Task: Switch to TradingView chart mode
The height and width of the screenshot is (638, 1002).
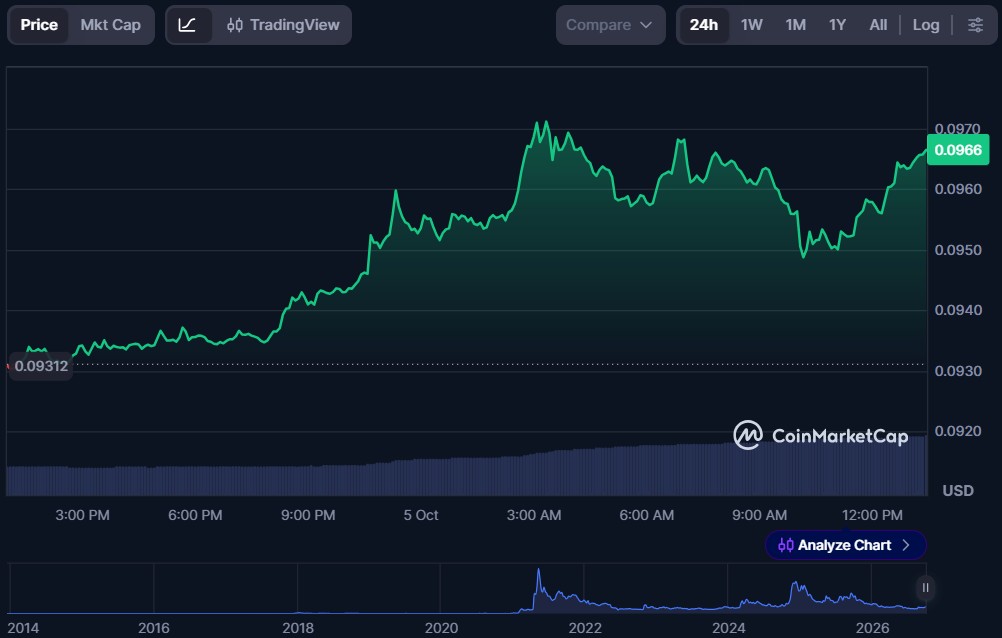Action: point(283,25)
